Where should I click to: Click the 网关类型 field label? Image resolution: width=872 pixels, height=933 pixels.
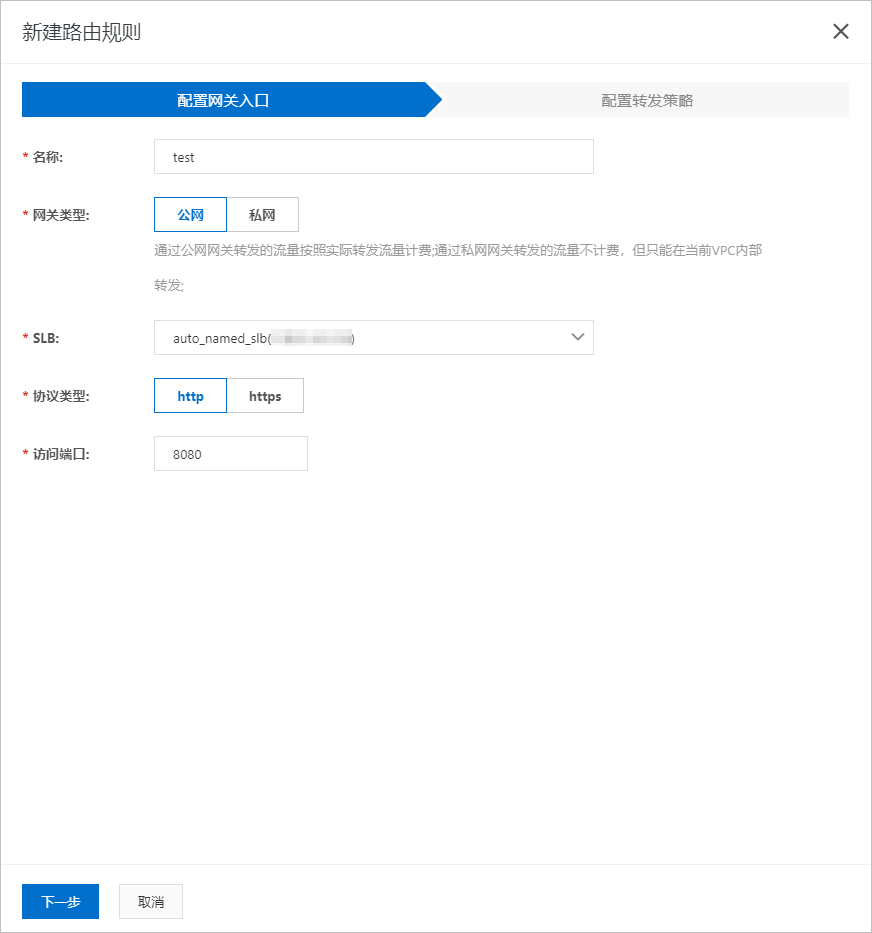(x=61, y=215)
